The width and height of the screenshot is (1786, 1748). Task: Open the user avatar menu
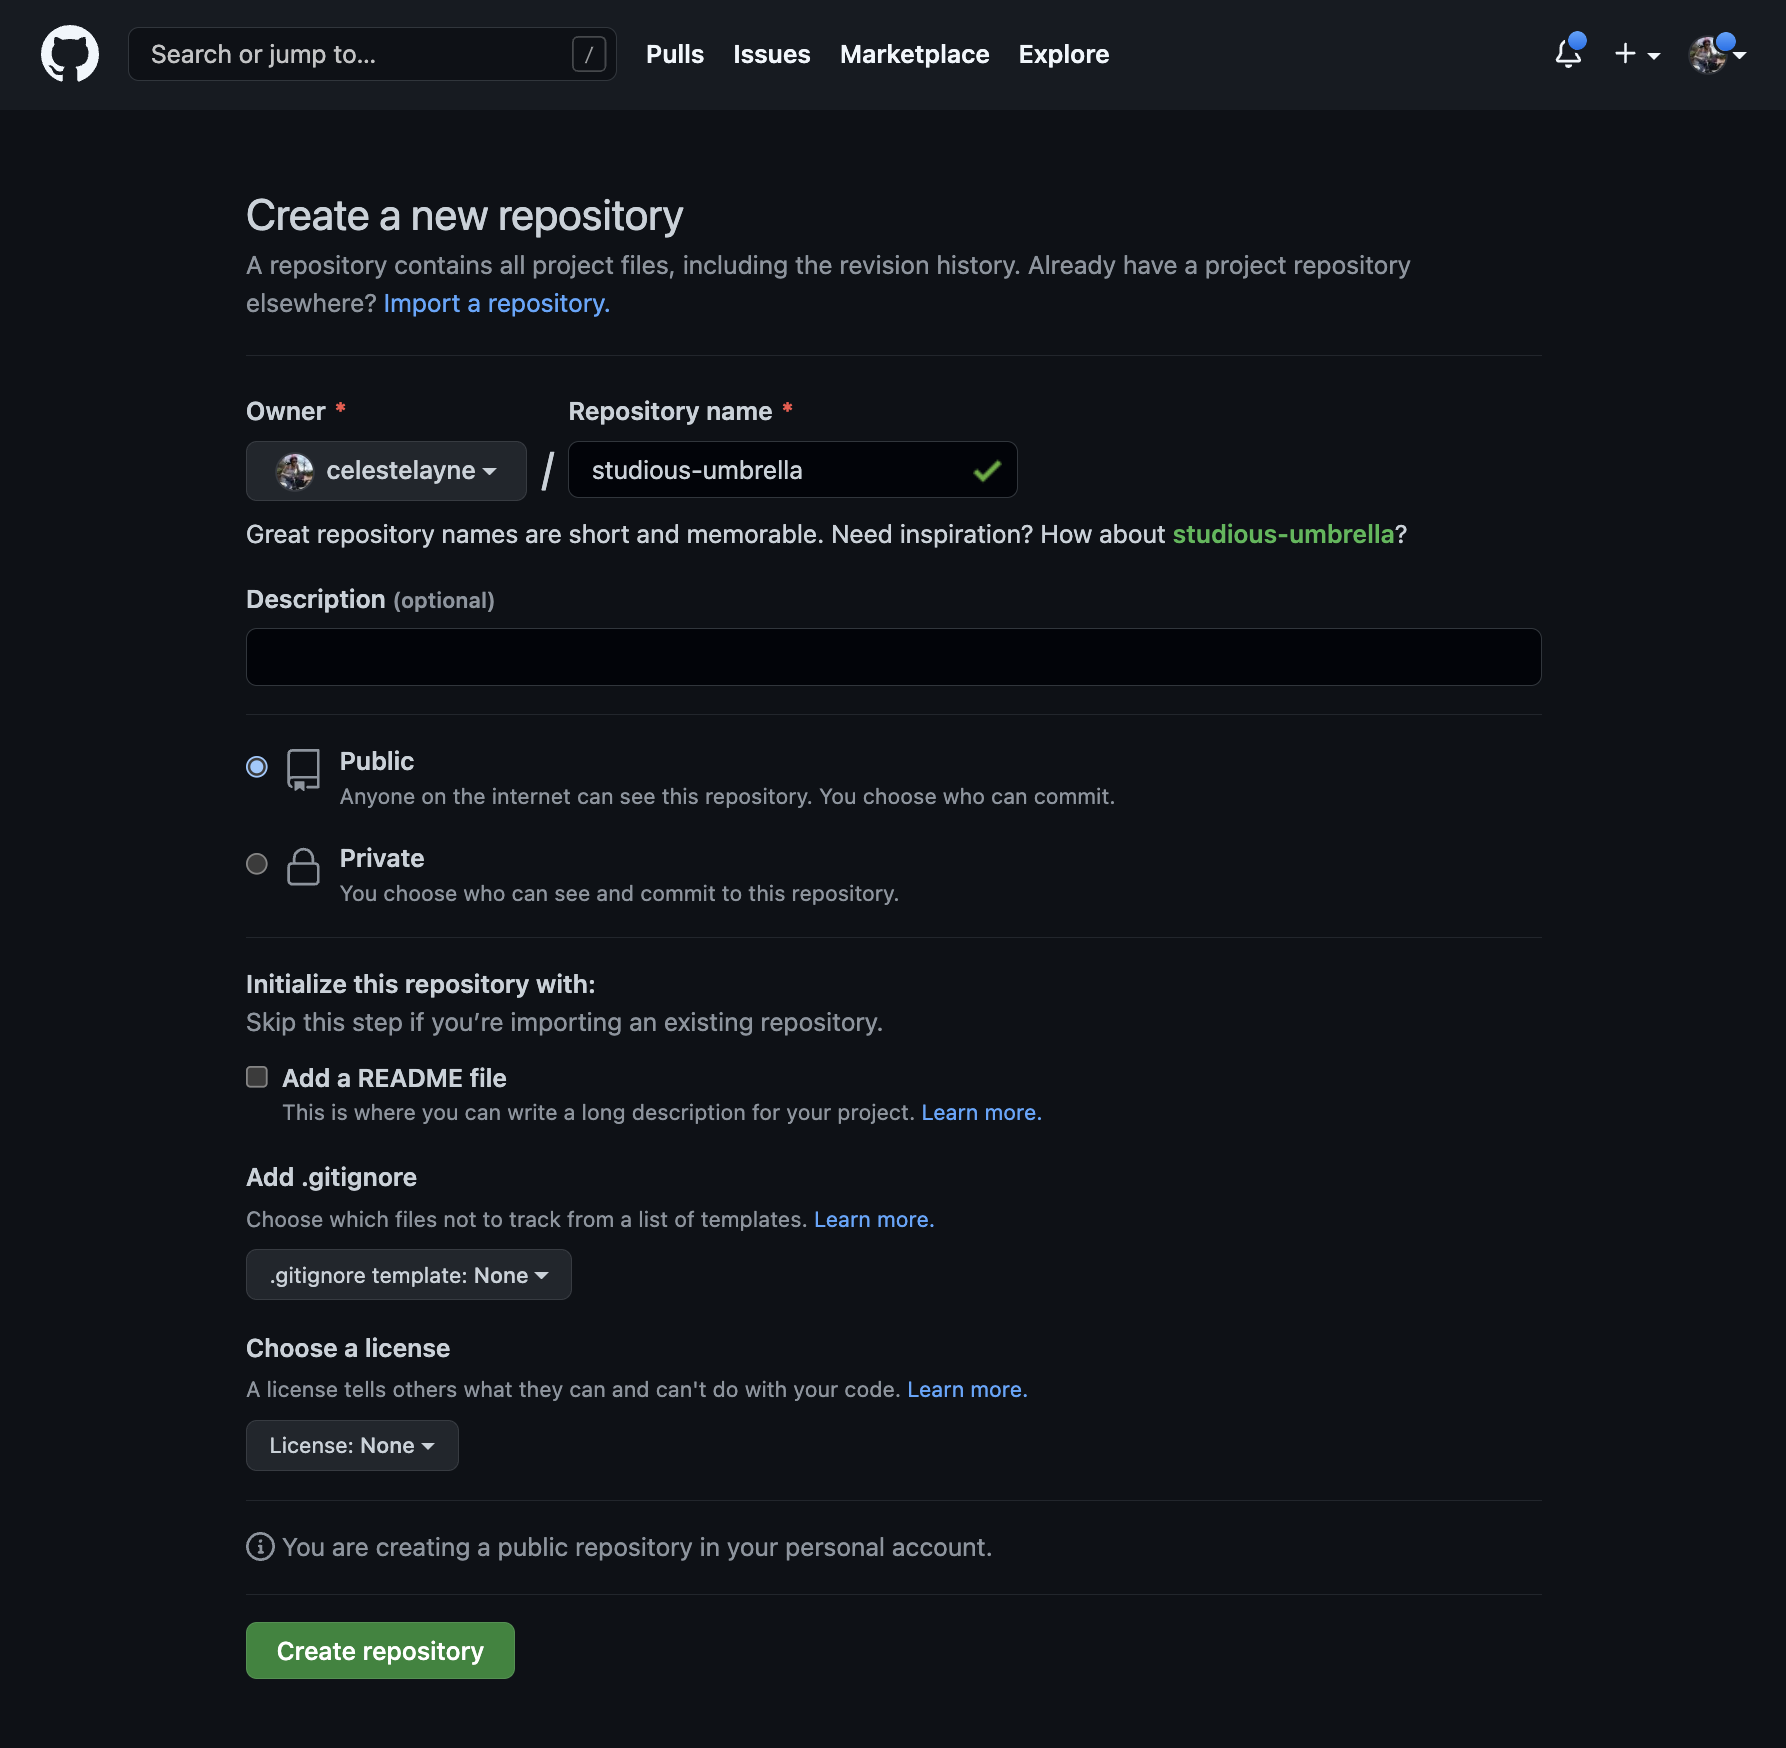pyautogui.click(x=1716, y=54)
